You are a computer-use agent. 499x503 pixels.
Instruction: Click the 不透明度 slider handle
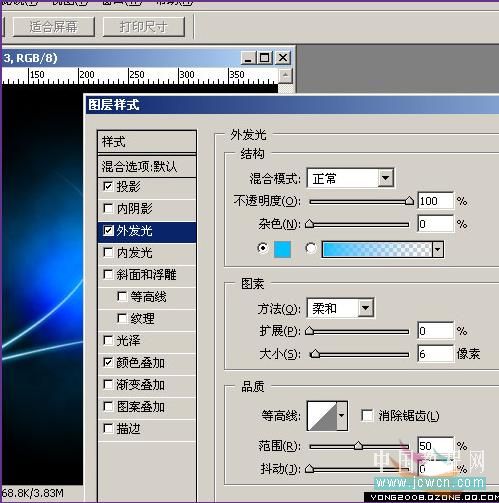(409, 201)
